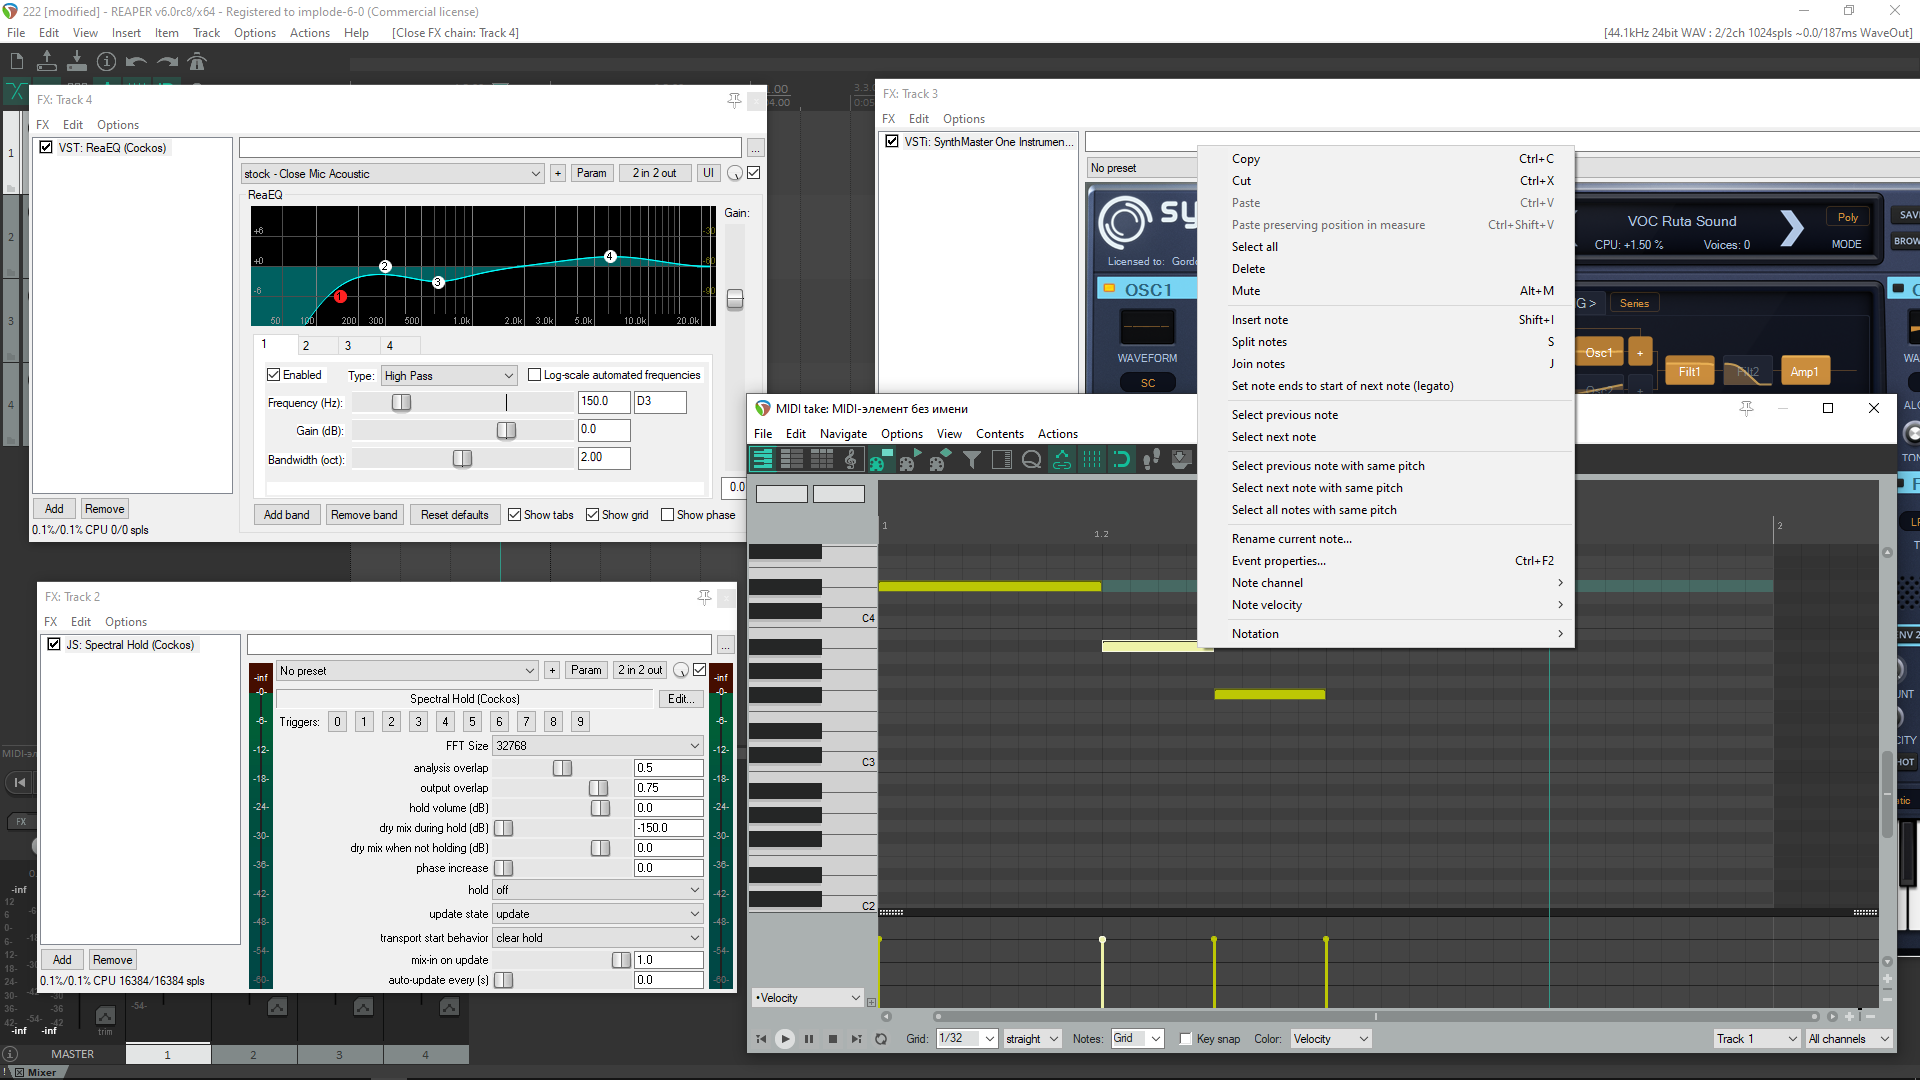
Task: Enable Key snap checkbox
Action: [x=1186, y=1039]
